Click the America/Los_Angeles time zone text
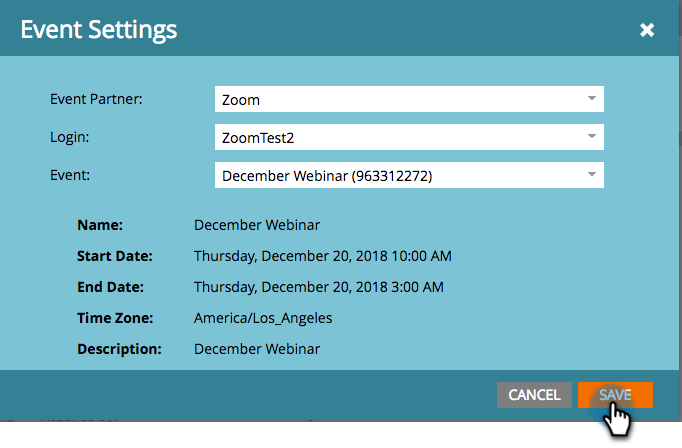Screen dimensions: 682x448 (263, 318)
